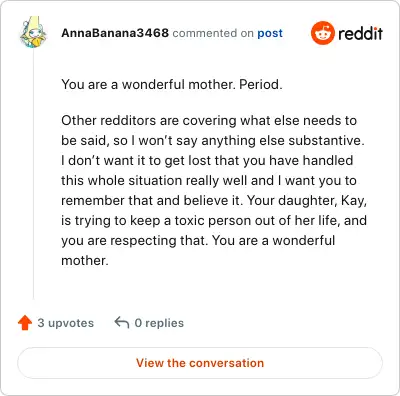Collapse the comment thread vertical line
This screenshot has height=396, width=400.
(33, 174)
